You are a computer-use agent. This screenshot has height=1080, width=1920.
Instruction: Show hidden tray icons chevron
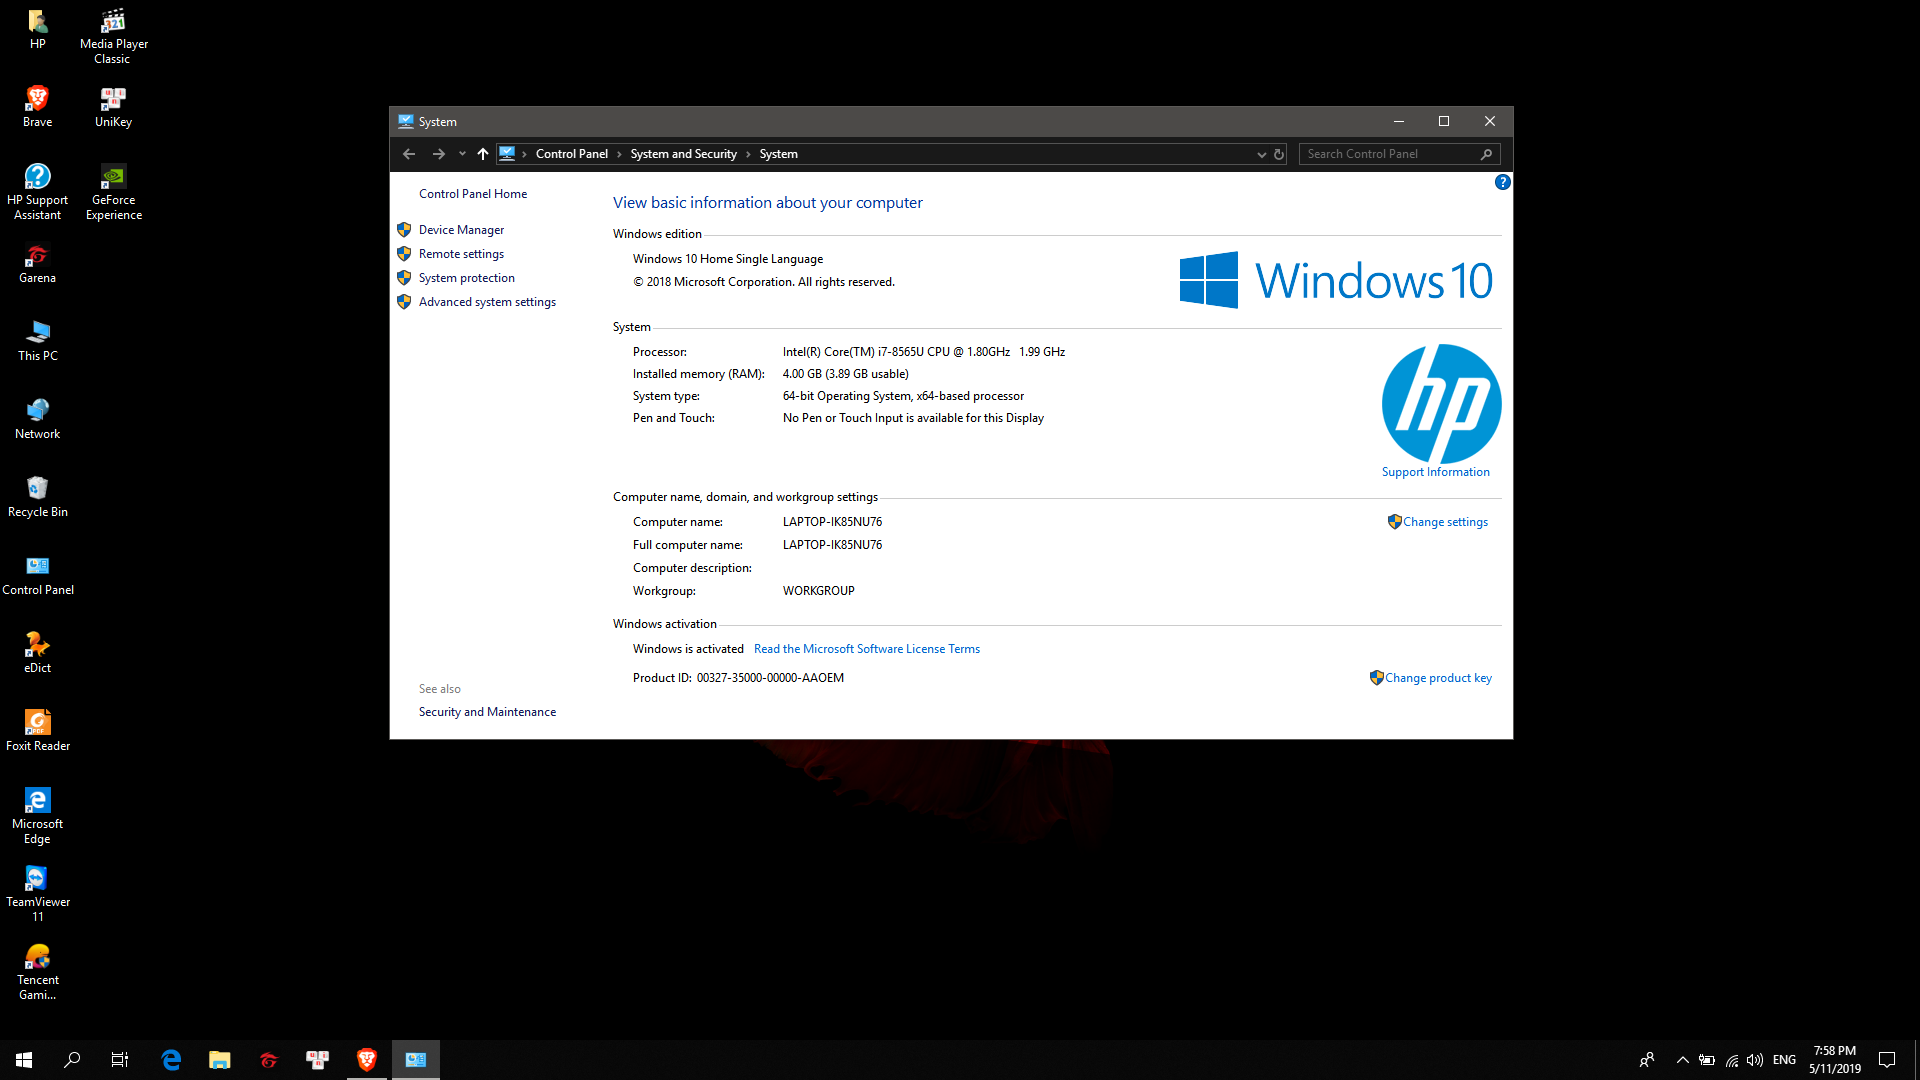point(1682,1060)
